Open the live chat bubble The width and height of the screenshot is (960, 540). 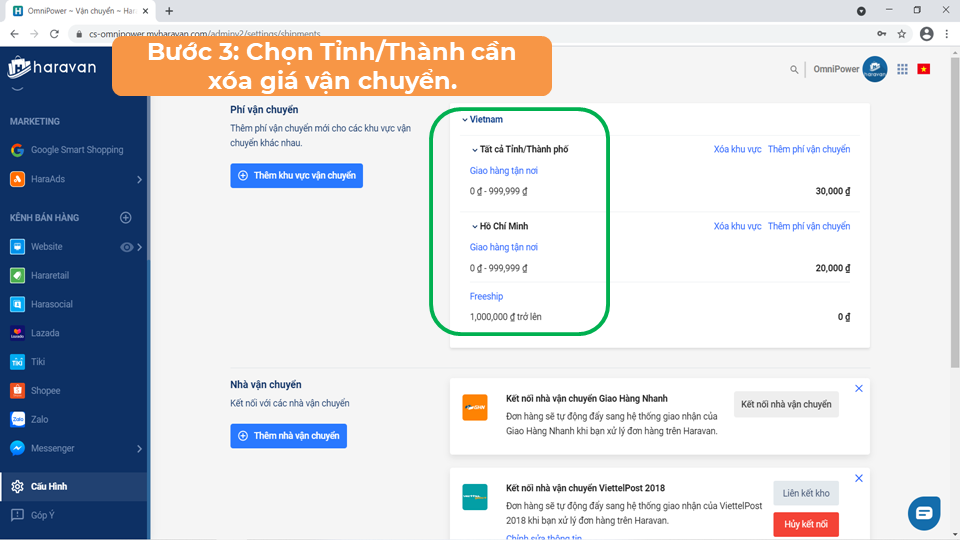coord(924,513)
